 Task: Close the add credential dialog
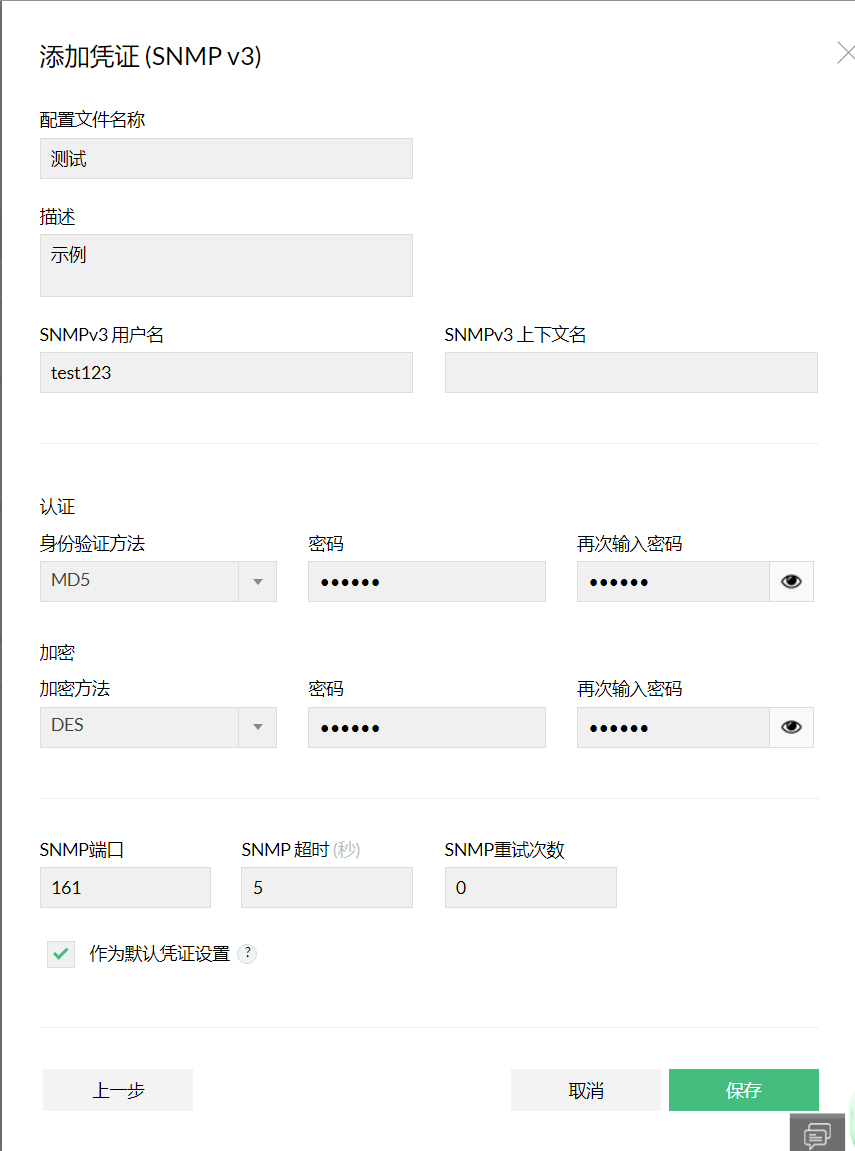coord(845,54)
